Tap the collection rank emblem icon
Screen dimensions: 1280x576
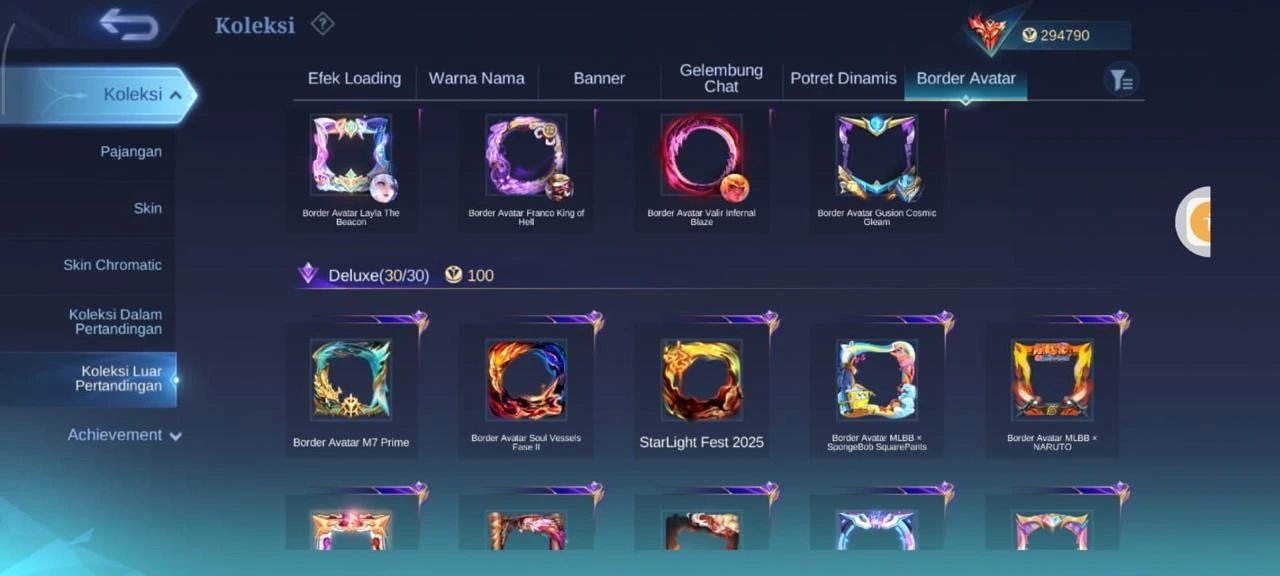(987, 32)
